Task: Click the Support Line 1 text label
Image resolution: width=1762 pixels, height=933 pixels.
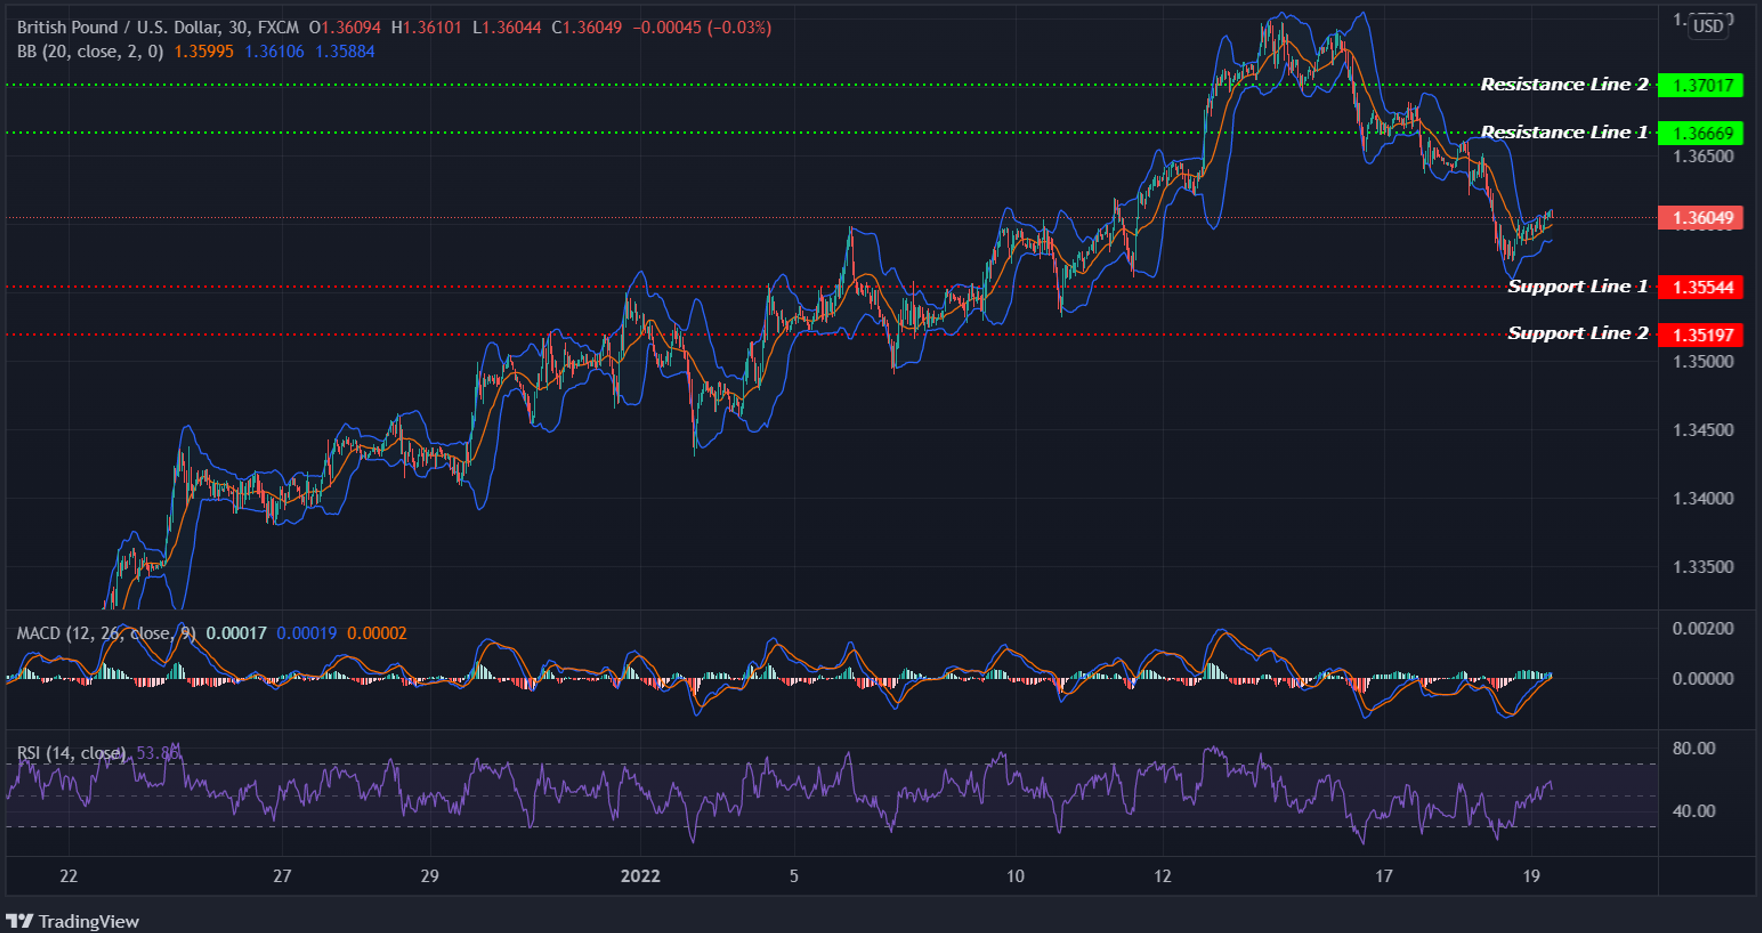Action: (1577, 287)
